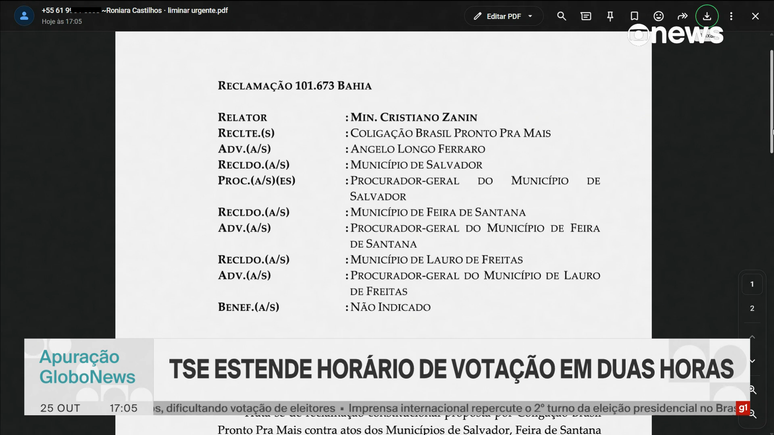Click the text 'Município de Lauro de Freitas'
The height and width of the screenshot is (435, 774).
tap(436, 260)
